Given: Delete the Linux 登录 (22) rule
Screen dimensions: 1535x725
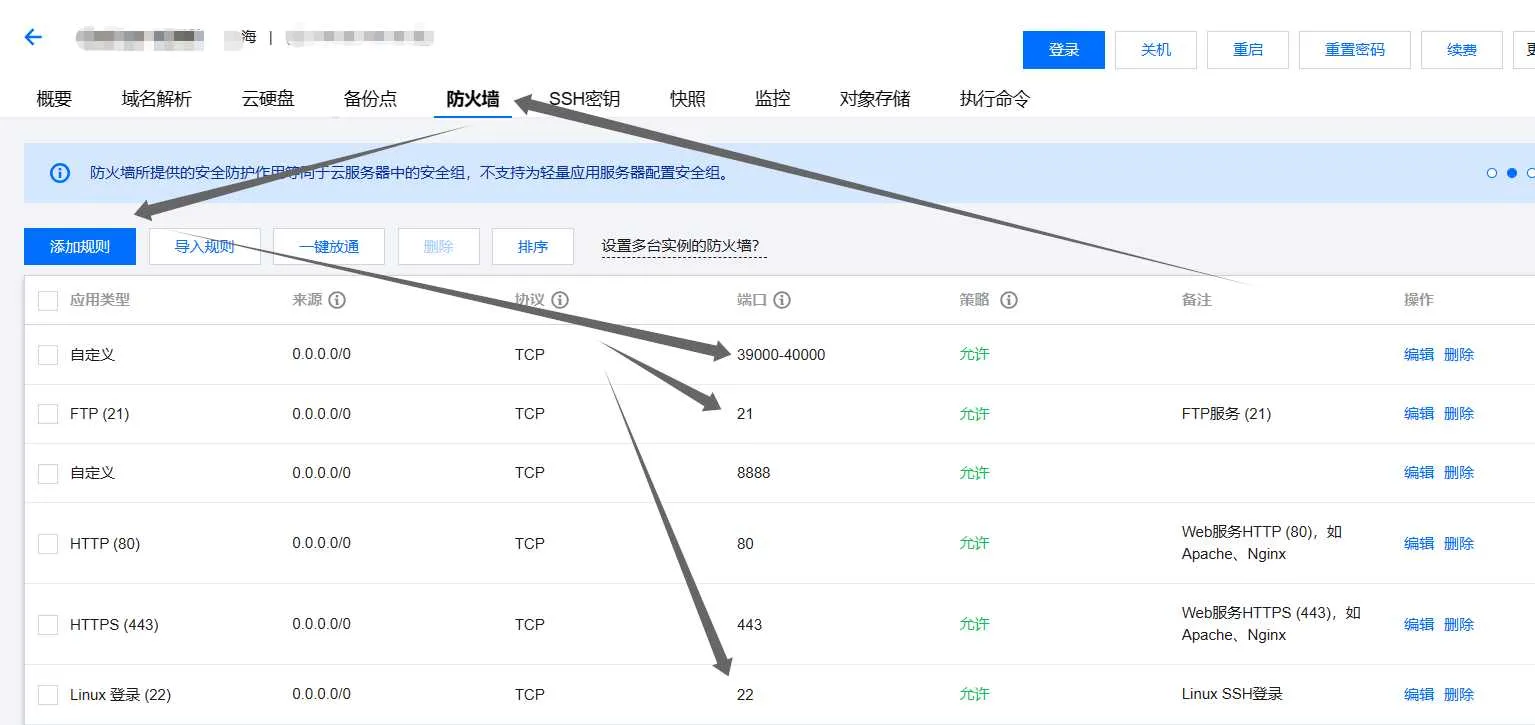Looking at the screenshot, I should 1459,695.
